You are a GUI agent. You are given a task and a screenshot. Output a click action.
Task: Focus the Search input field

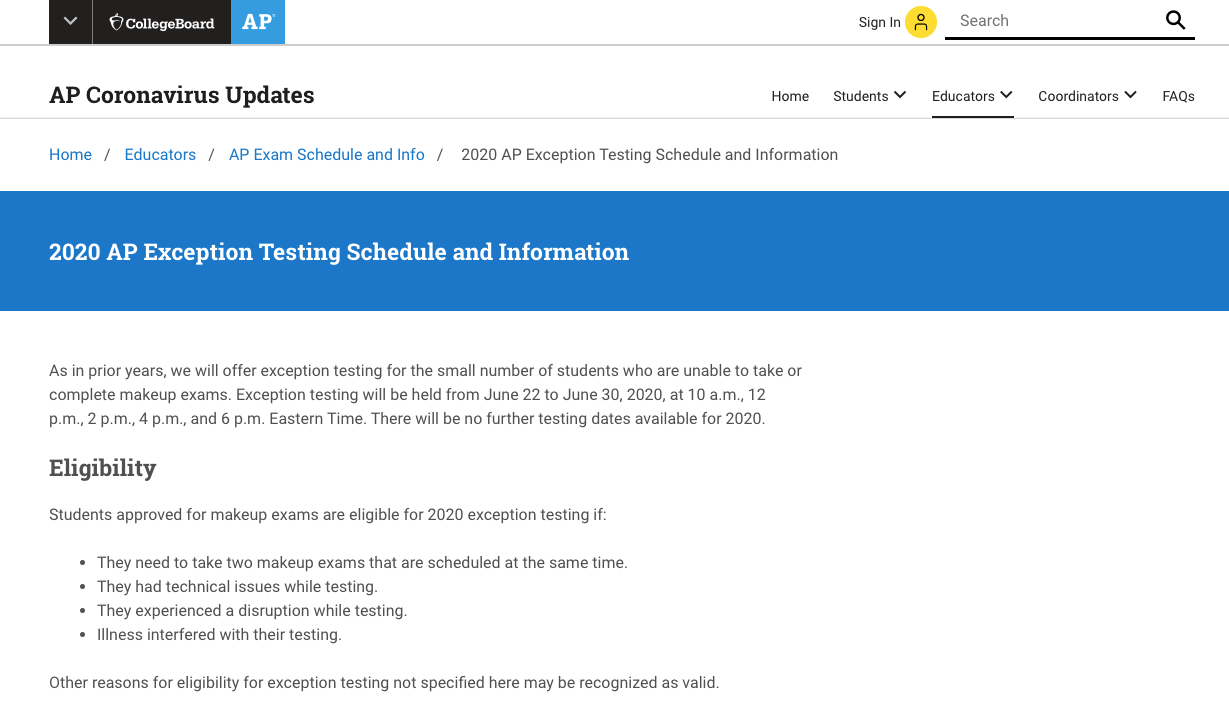(x=1055, y=20)
